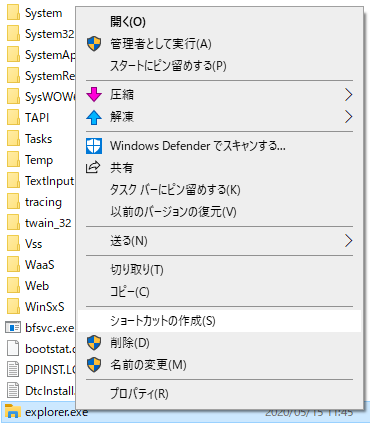Viewport: 370px width, 426px height.
Task: Select コピー(C) menu entry
Action: (x=219, y=292)
